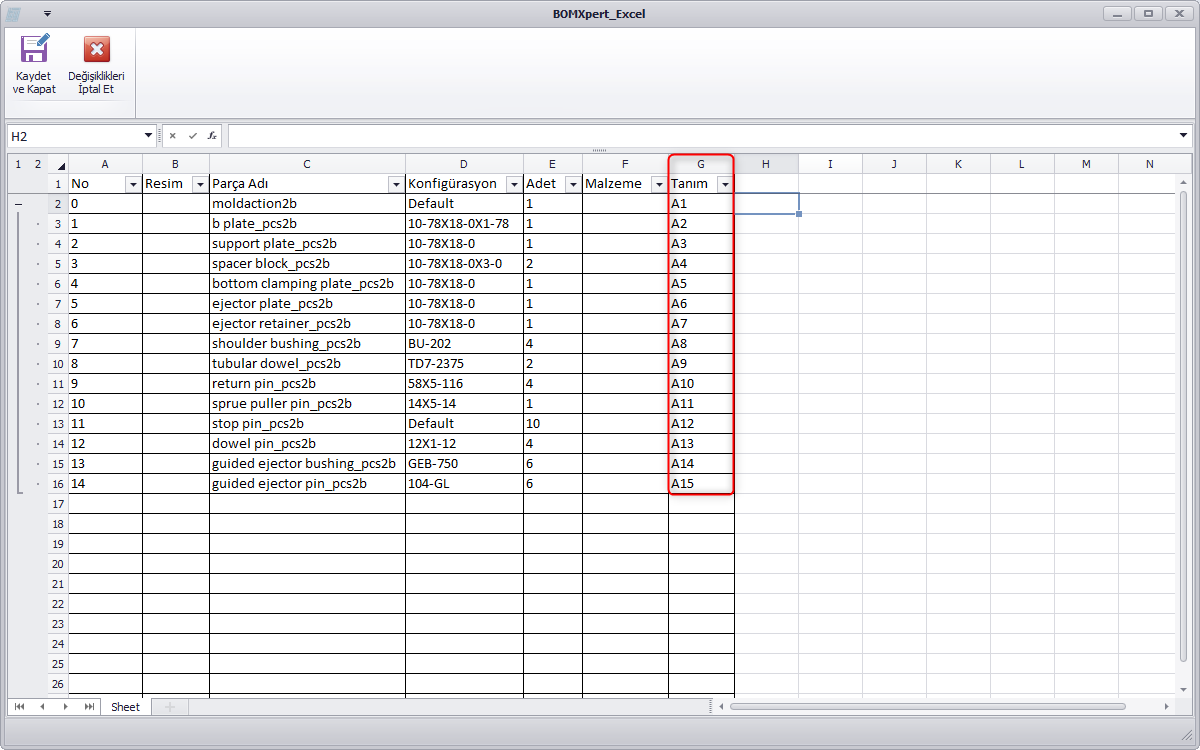Open the Tanım column filter dropdown
This screenshot has height=750, width=1200.
pyautogui.click(x=724, y=184)
